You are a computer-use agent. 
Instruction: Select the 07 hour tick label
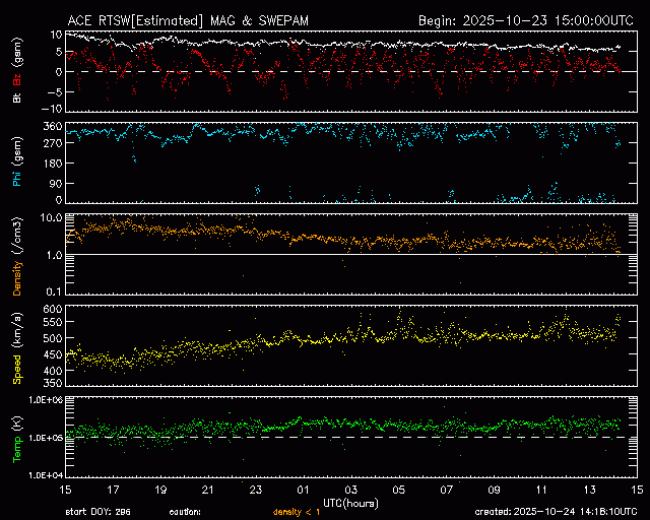[445, 490]
